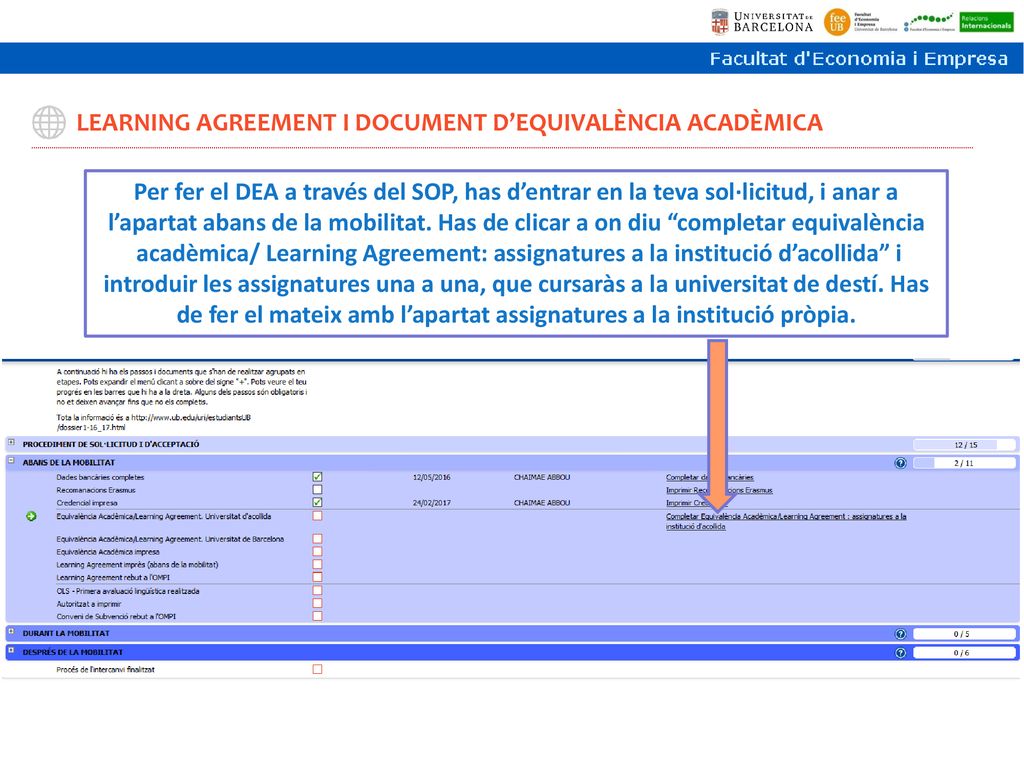Viewport: 1024px width, 768px height.
Task: Click the date 12/05/2016
Action: (432, 477)
